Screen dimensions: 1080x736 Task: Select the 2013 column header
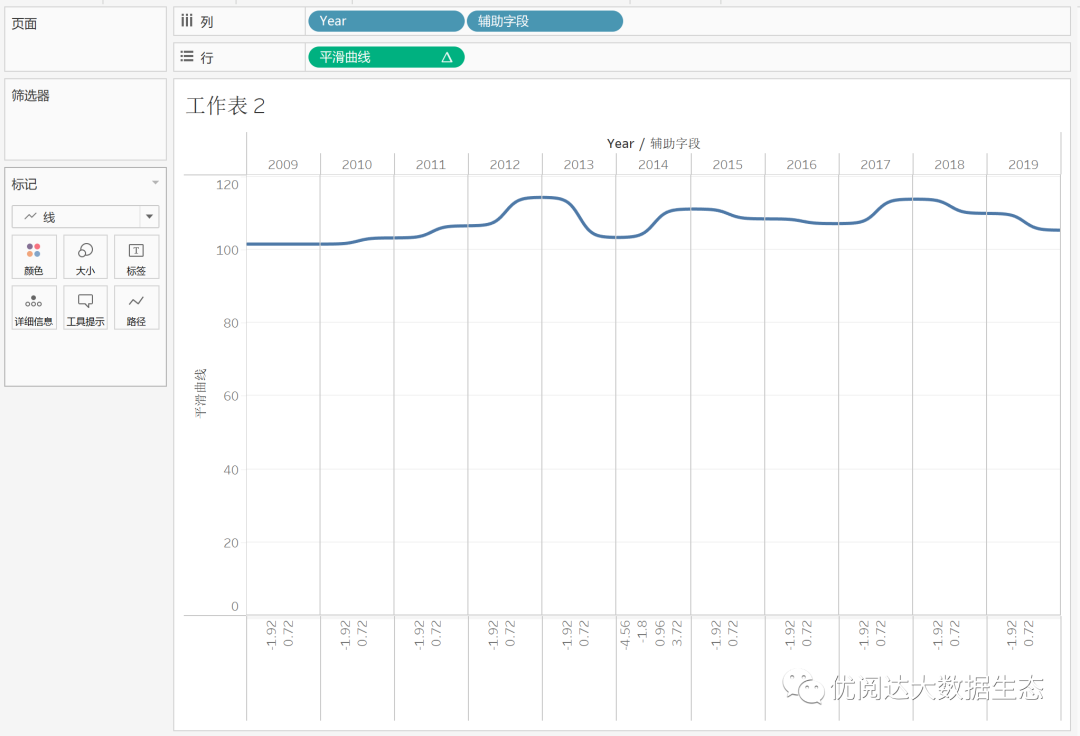[579, 165]
